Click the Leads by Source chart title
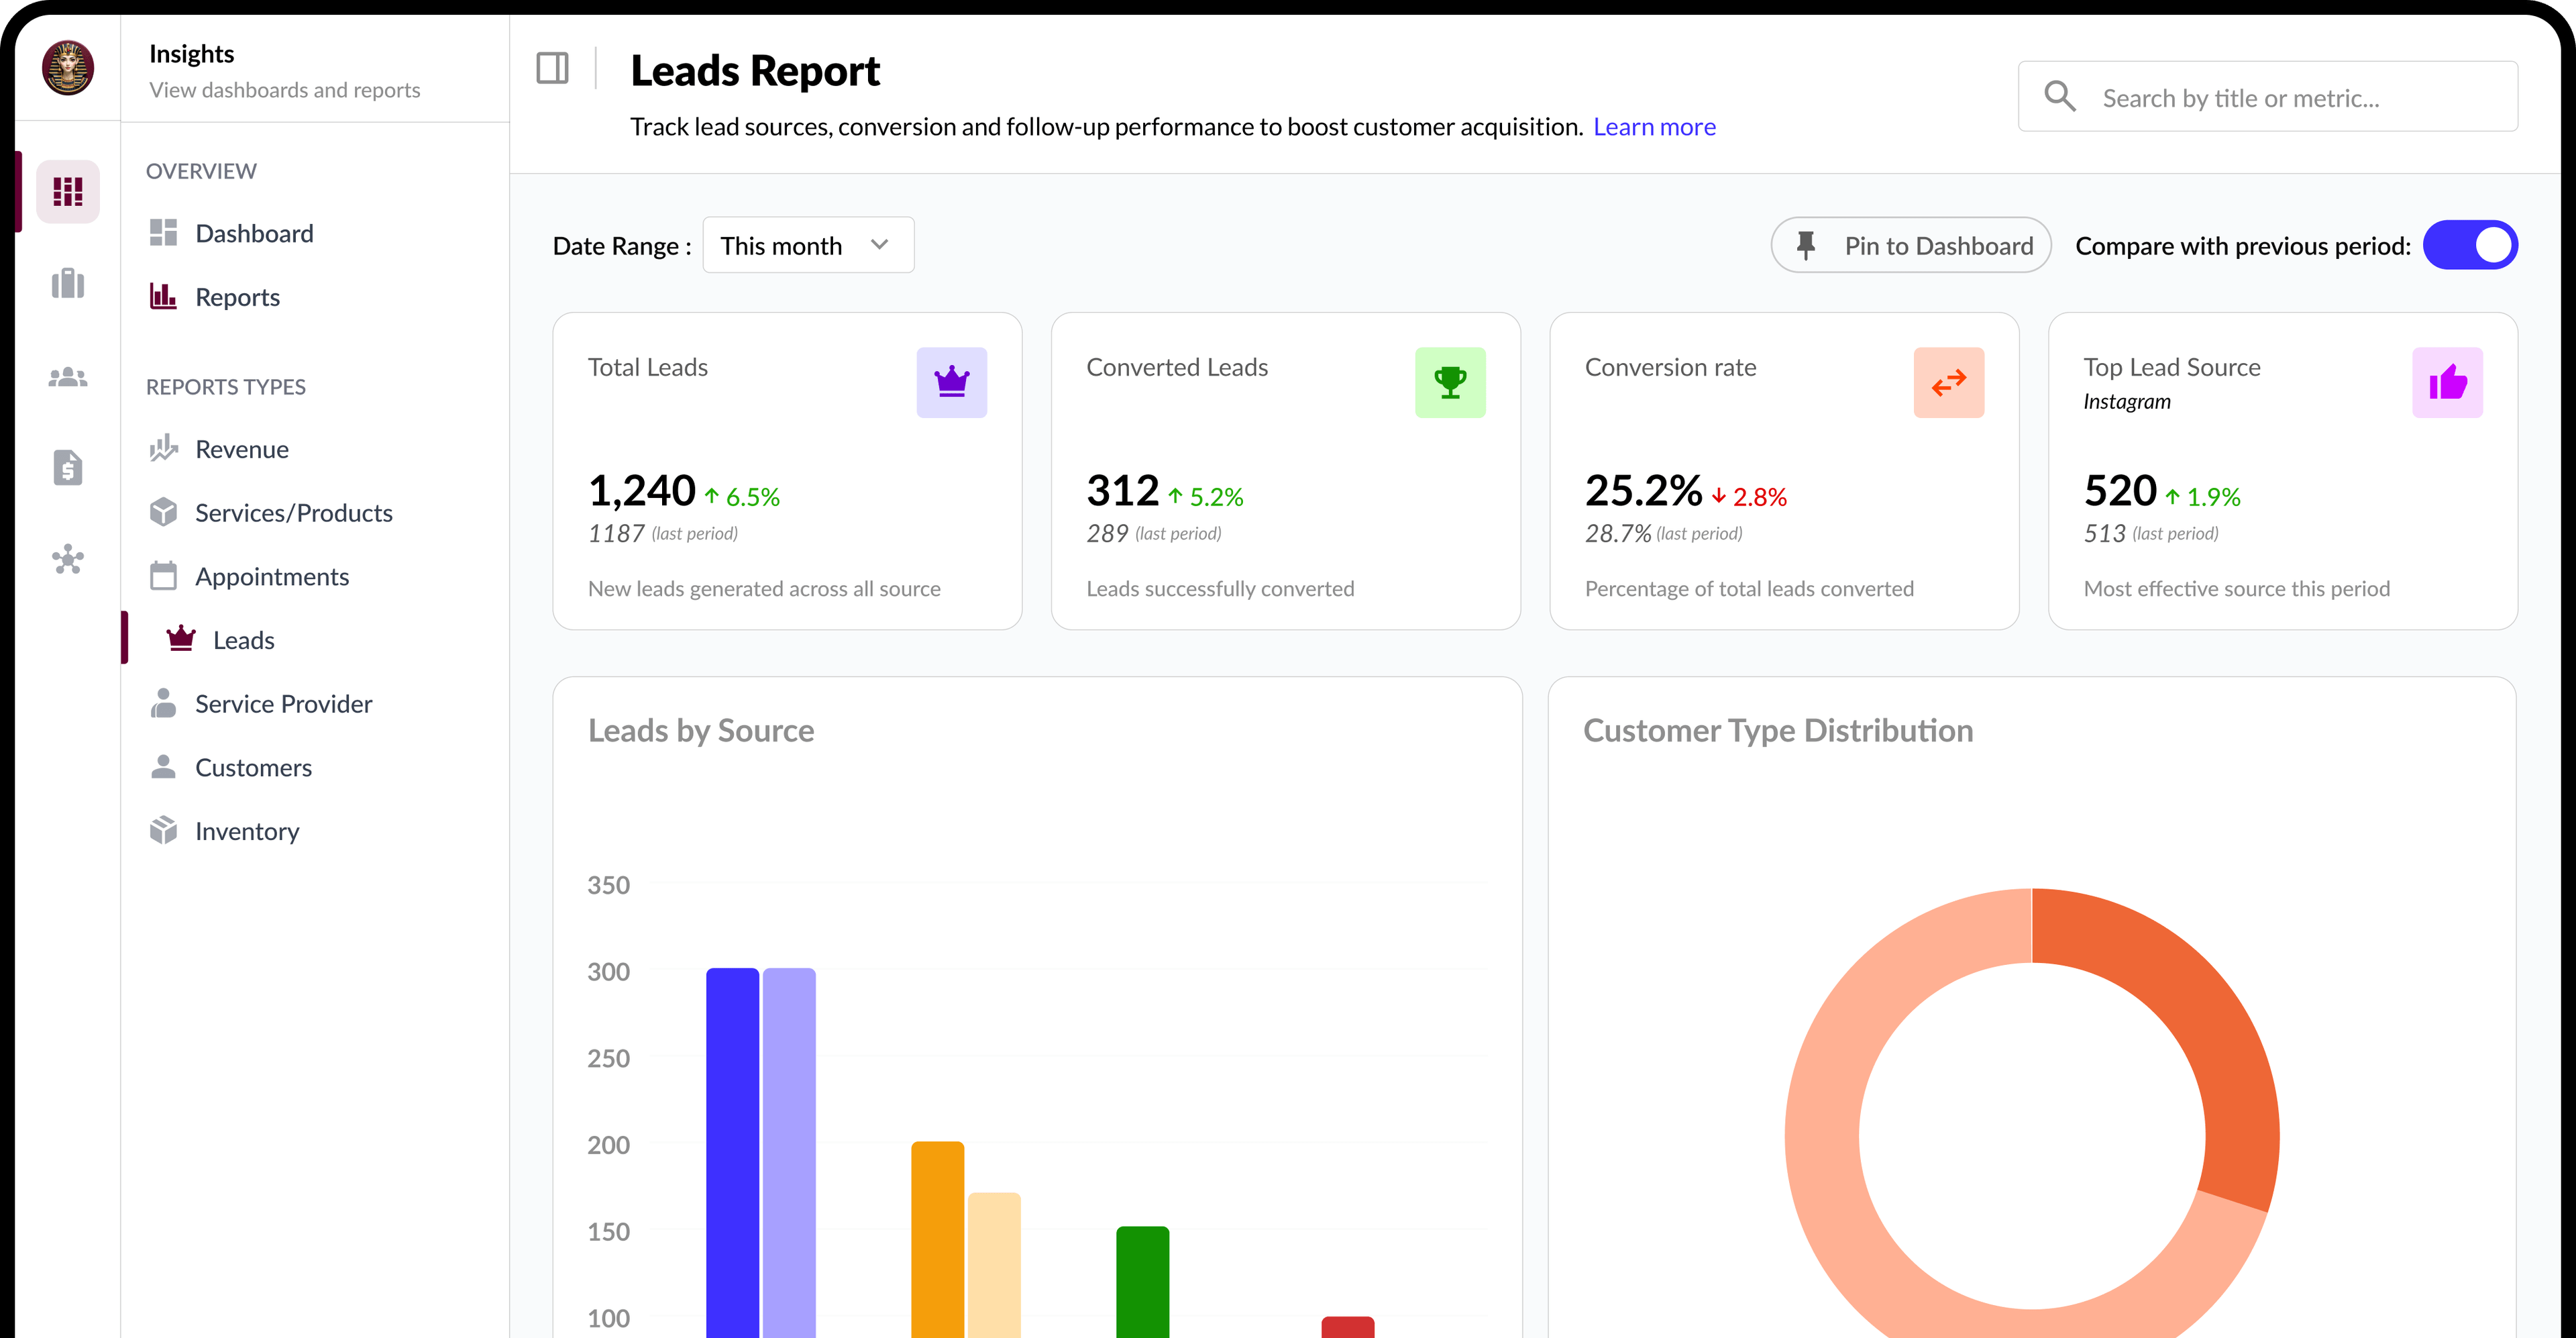The image size is (2576, 1338). click(x=701, y=731)
